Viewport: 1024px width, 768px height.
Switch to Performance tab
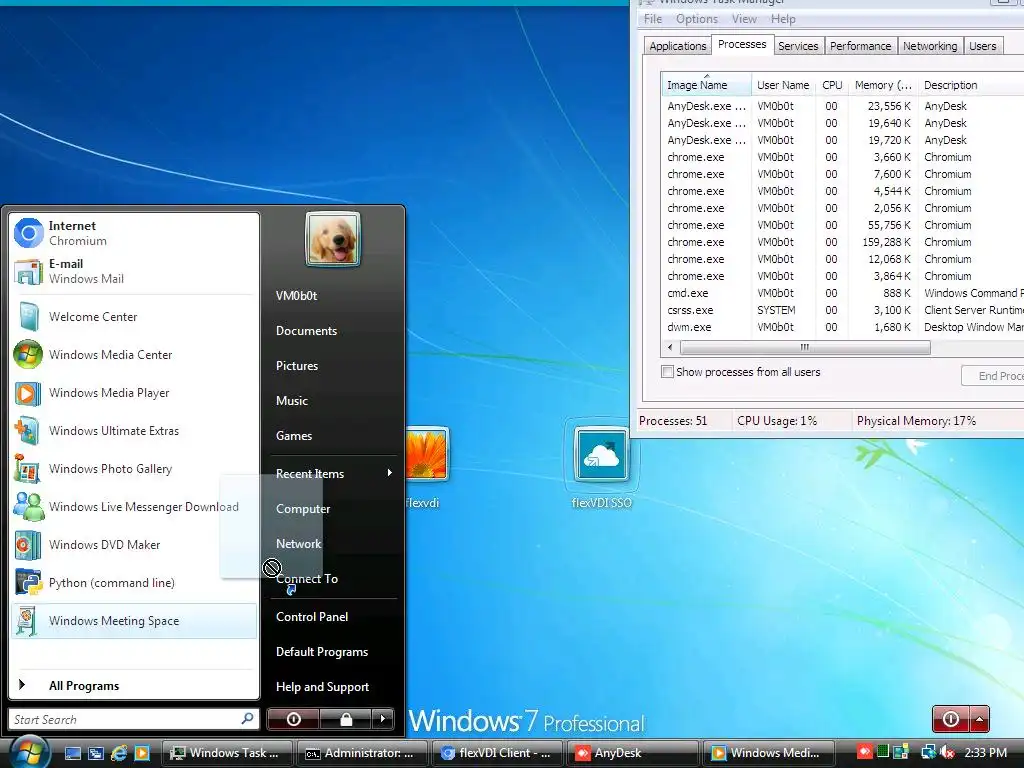coord(860,46)
